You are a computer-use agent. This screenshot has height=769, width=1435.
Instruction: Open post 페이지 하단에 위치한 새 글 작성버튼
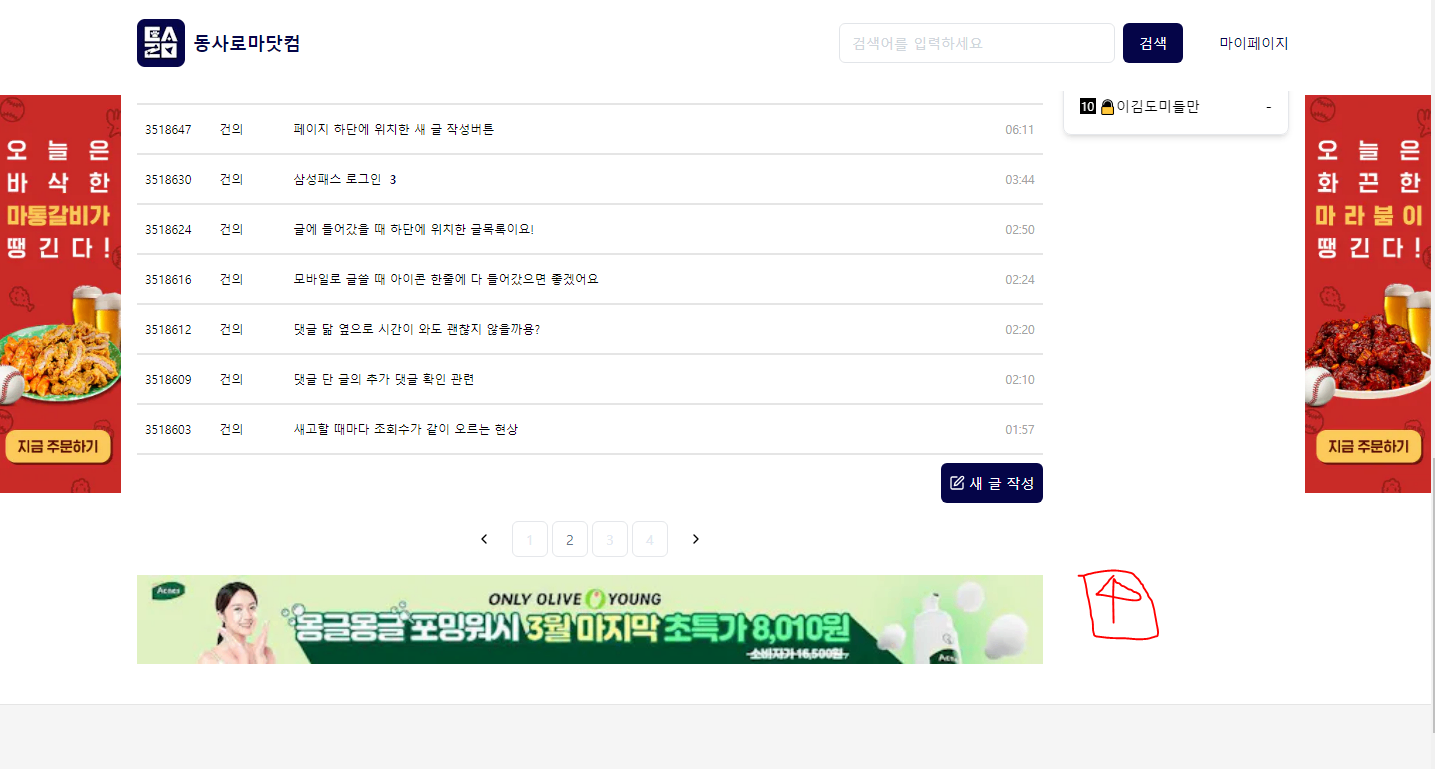[x=394, y=129]
